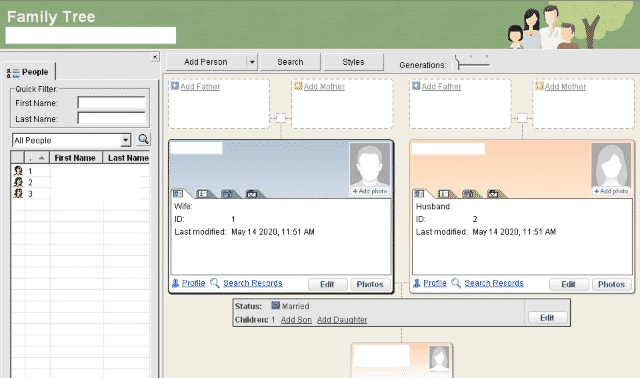Click Edit button in marriage status box
This screenshot has height=378, width=640.
(x=547, y=318)
